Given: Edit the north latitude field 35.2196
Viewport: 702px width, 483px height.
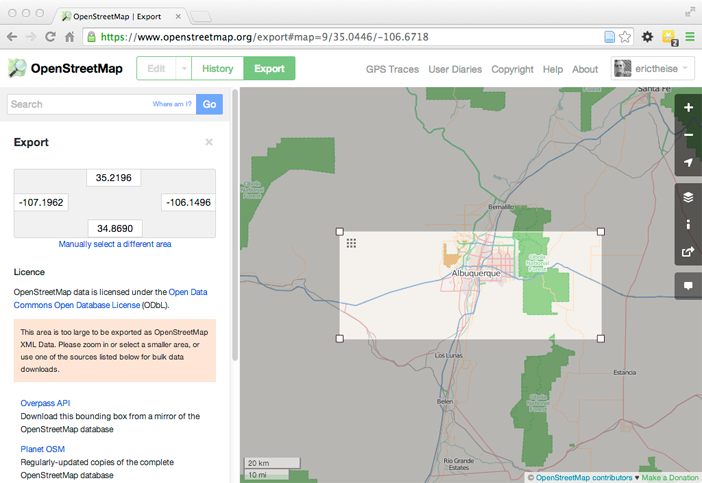Looking at the screenshot, I should 114,178.
